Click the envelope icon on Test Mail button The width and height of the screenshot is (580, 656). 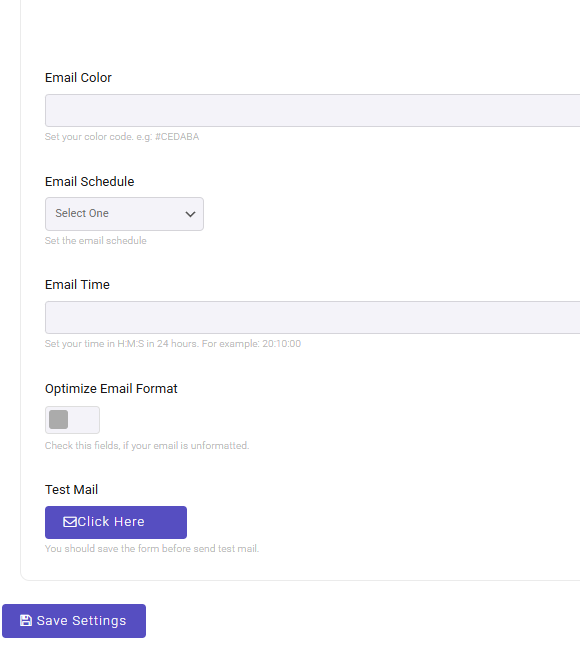[x=70, y=522]
